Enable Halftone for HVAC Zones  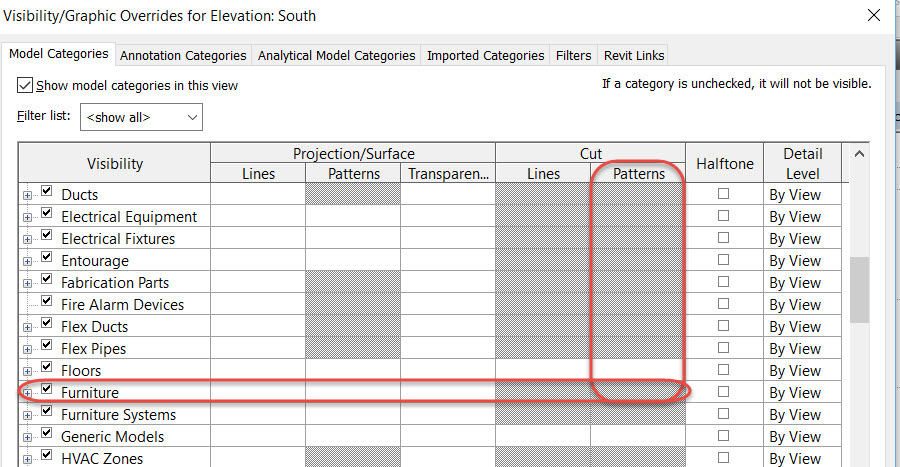723,457
